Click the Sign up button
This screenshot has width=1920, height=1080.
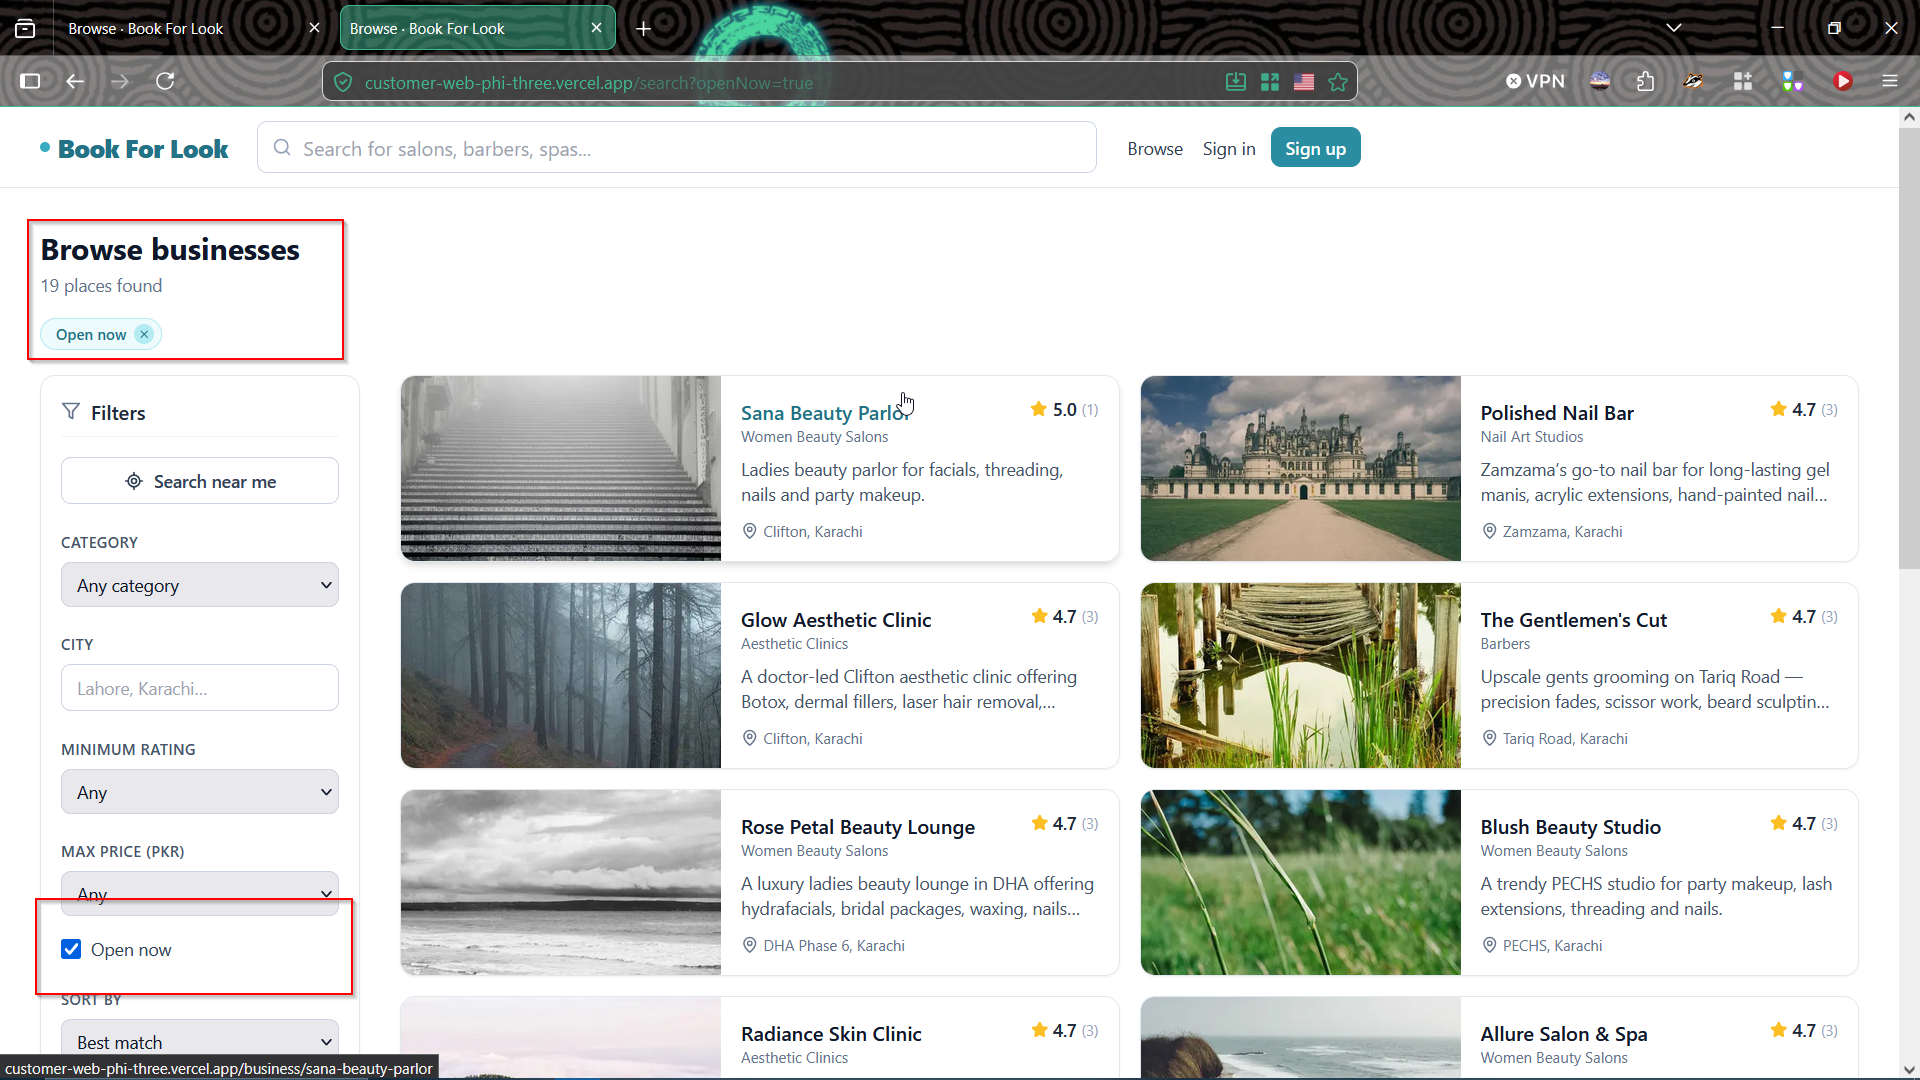pos(1315,148)
